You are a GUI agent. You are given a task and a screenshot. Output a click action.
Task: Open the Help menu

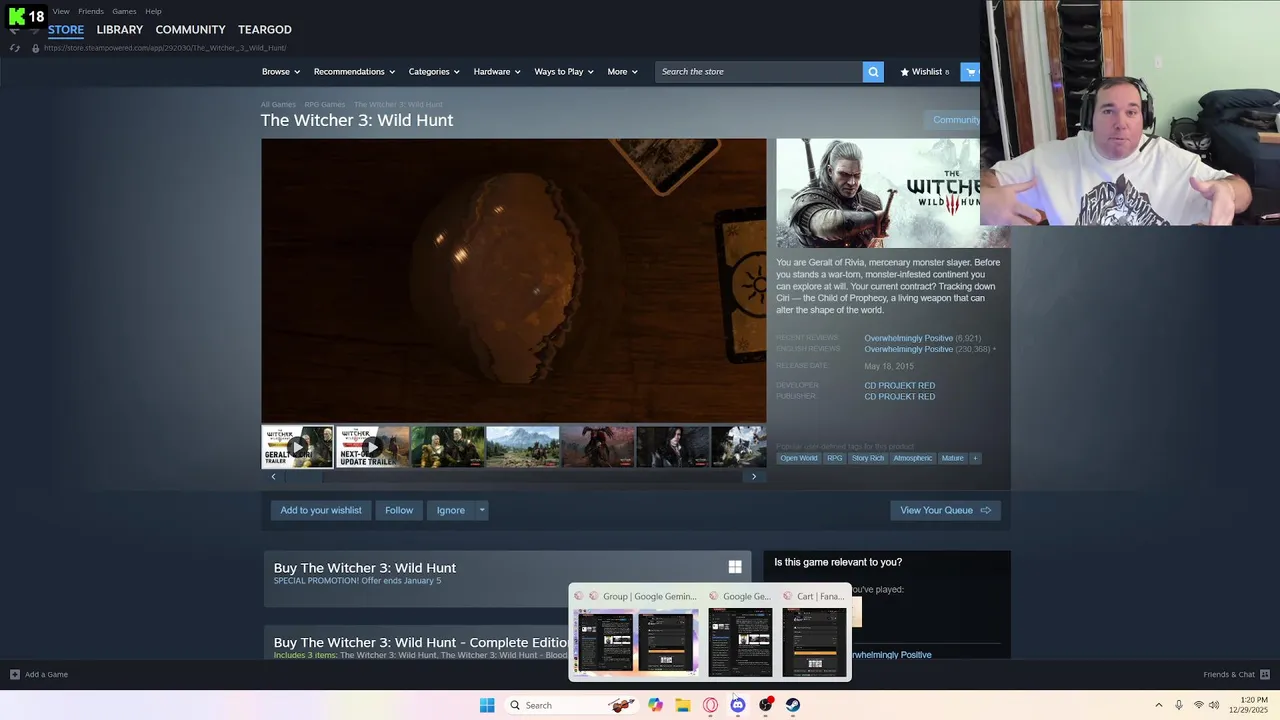153,11
